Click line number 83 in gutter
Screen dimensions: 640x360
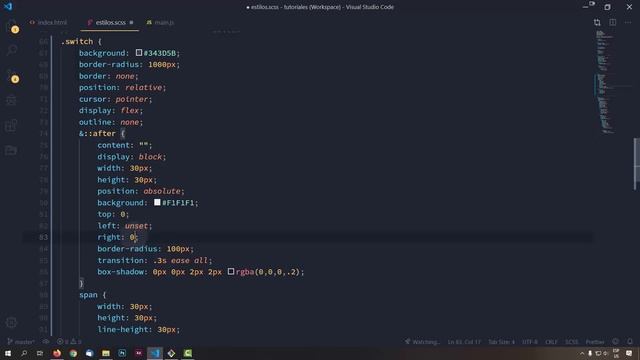(44, 237)
